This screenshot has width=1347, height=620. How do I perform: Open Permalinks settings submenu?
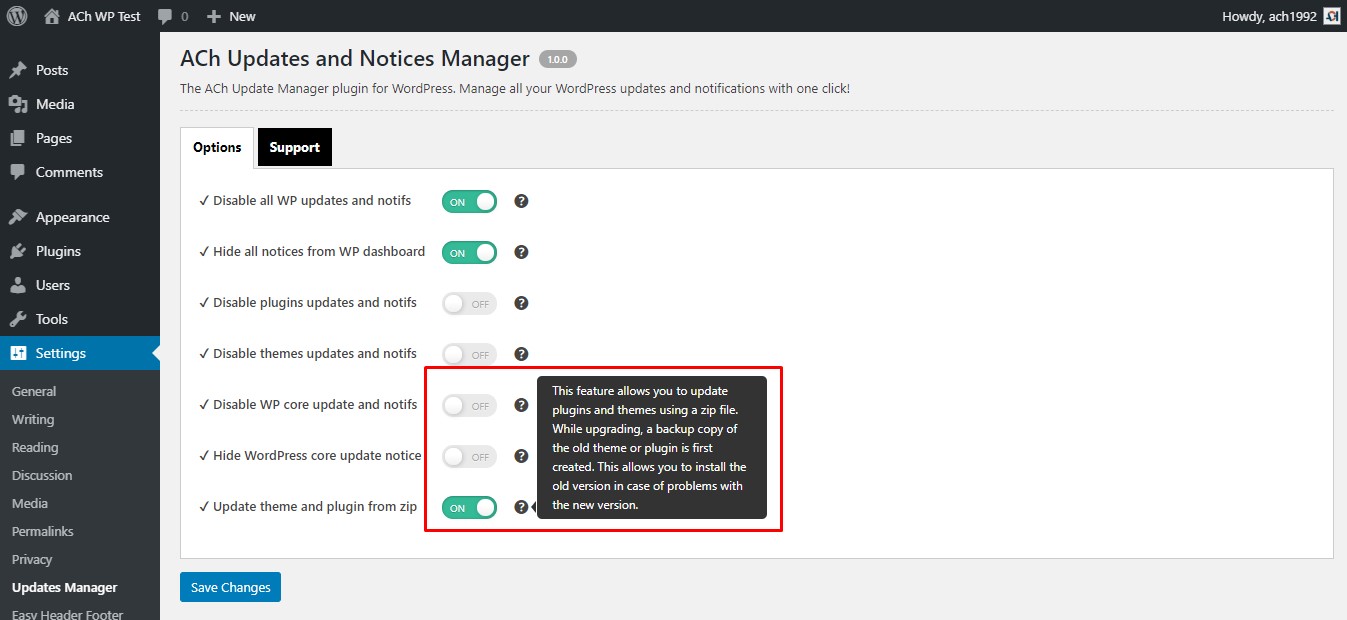(x=43, y=532)
